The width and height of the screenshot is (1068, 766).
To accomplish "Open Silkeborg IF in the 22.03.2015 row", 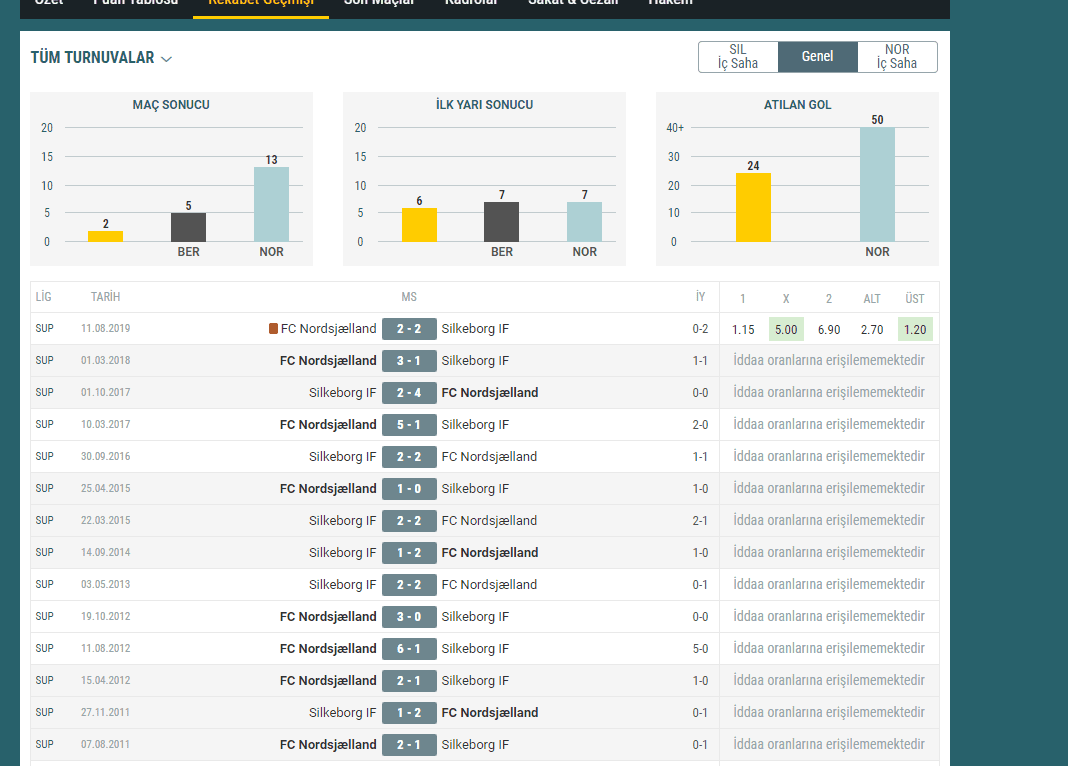I will pos(343,521).
